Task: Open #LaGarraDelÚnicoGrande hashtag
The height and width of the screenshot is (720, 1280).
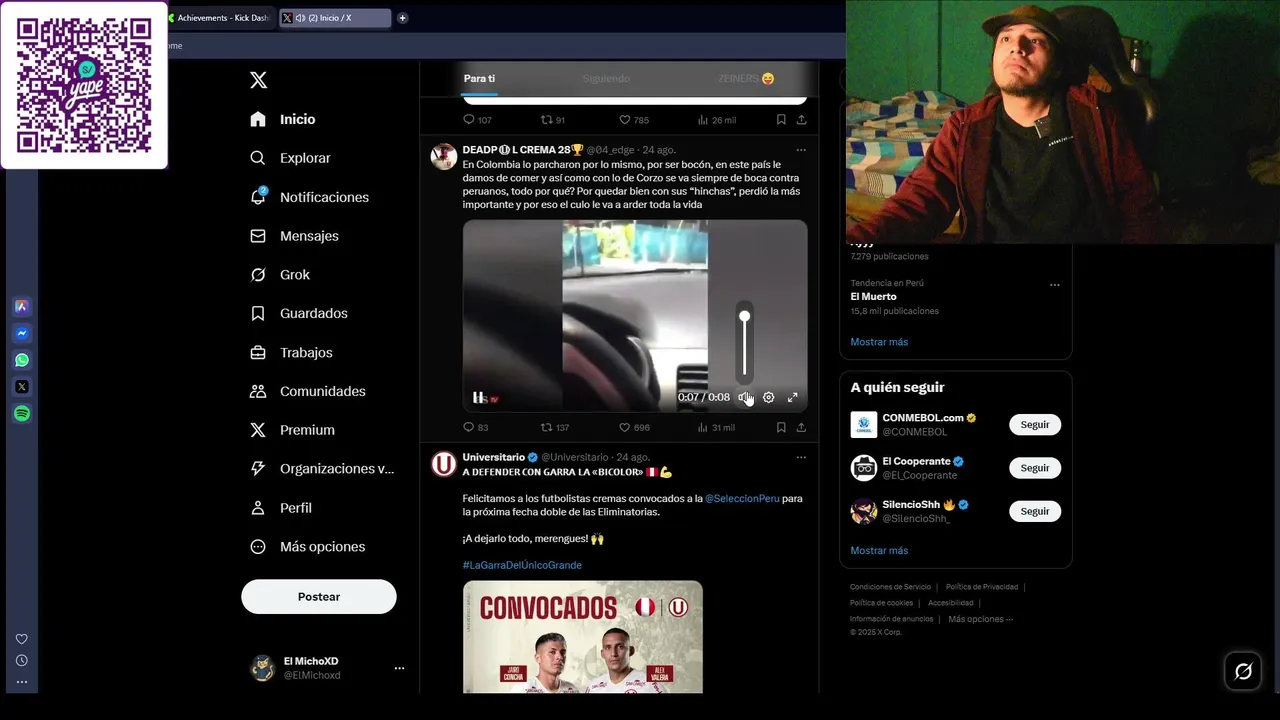Action: click(522, 565)
